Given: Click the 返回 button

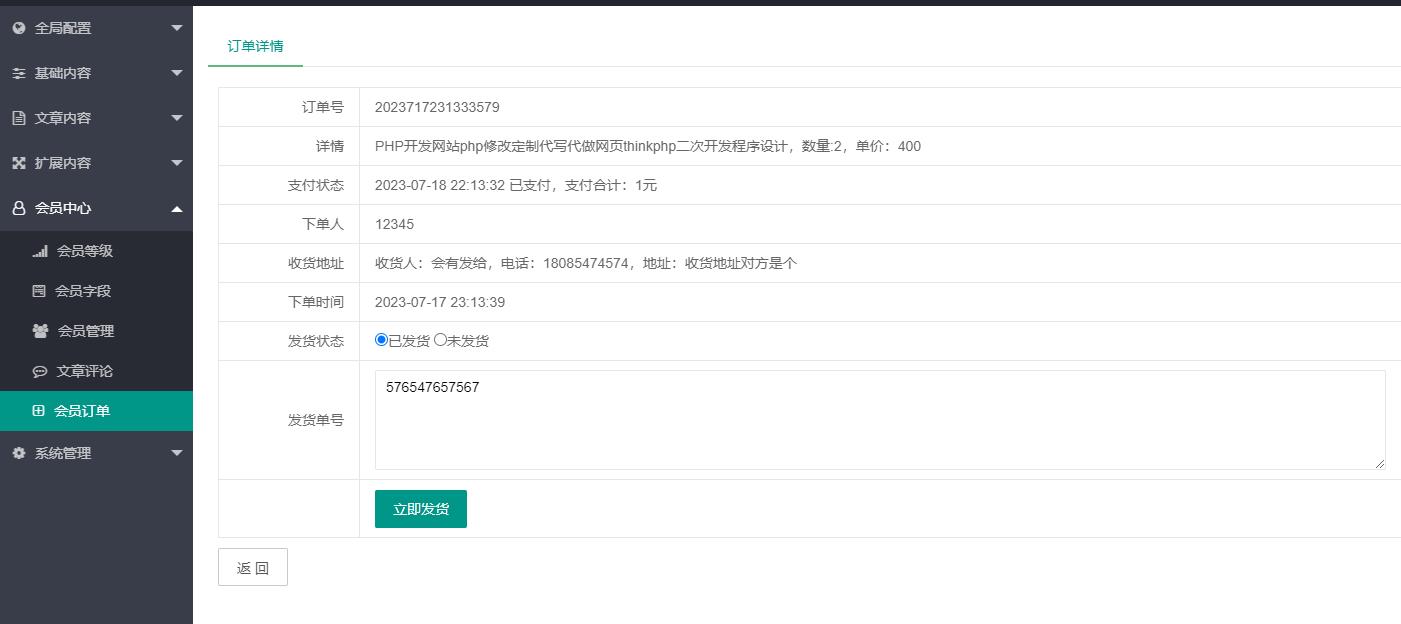Looking at the screenshot, I should click(253, 567).
